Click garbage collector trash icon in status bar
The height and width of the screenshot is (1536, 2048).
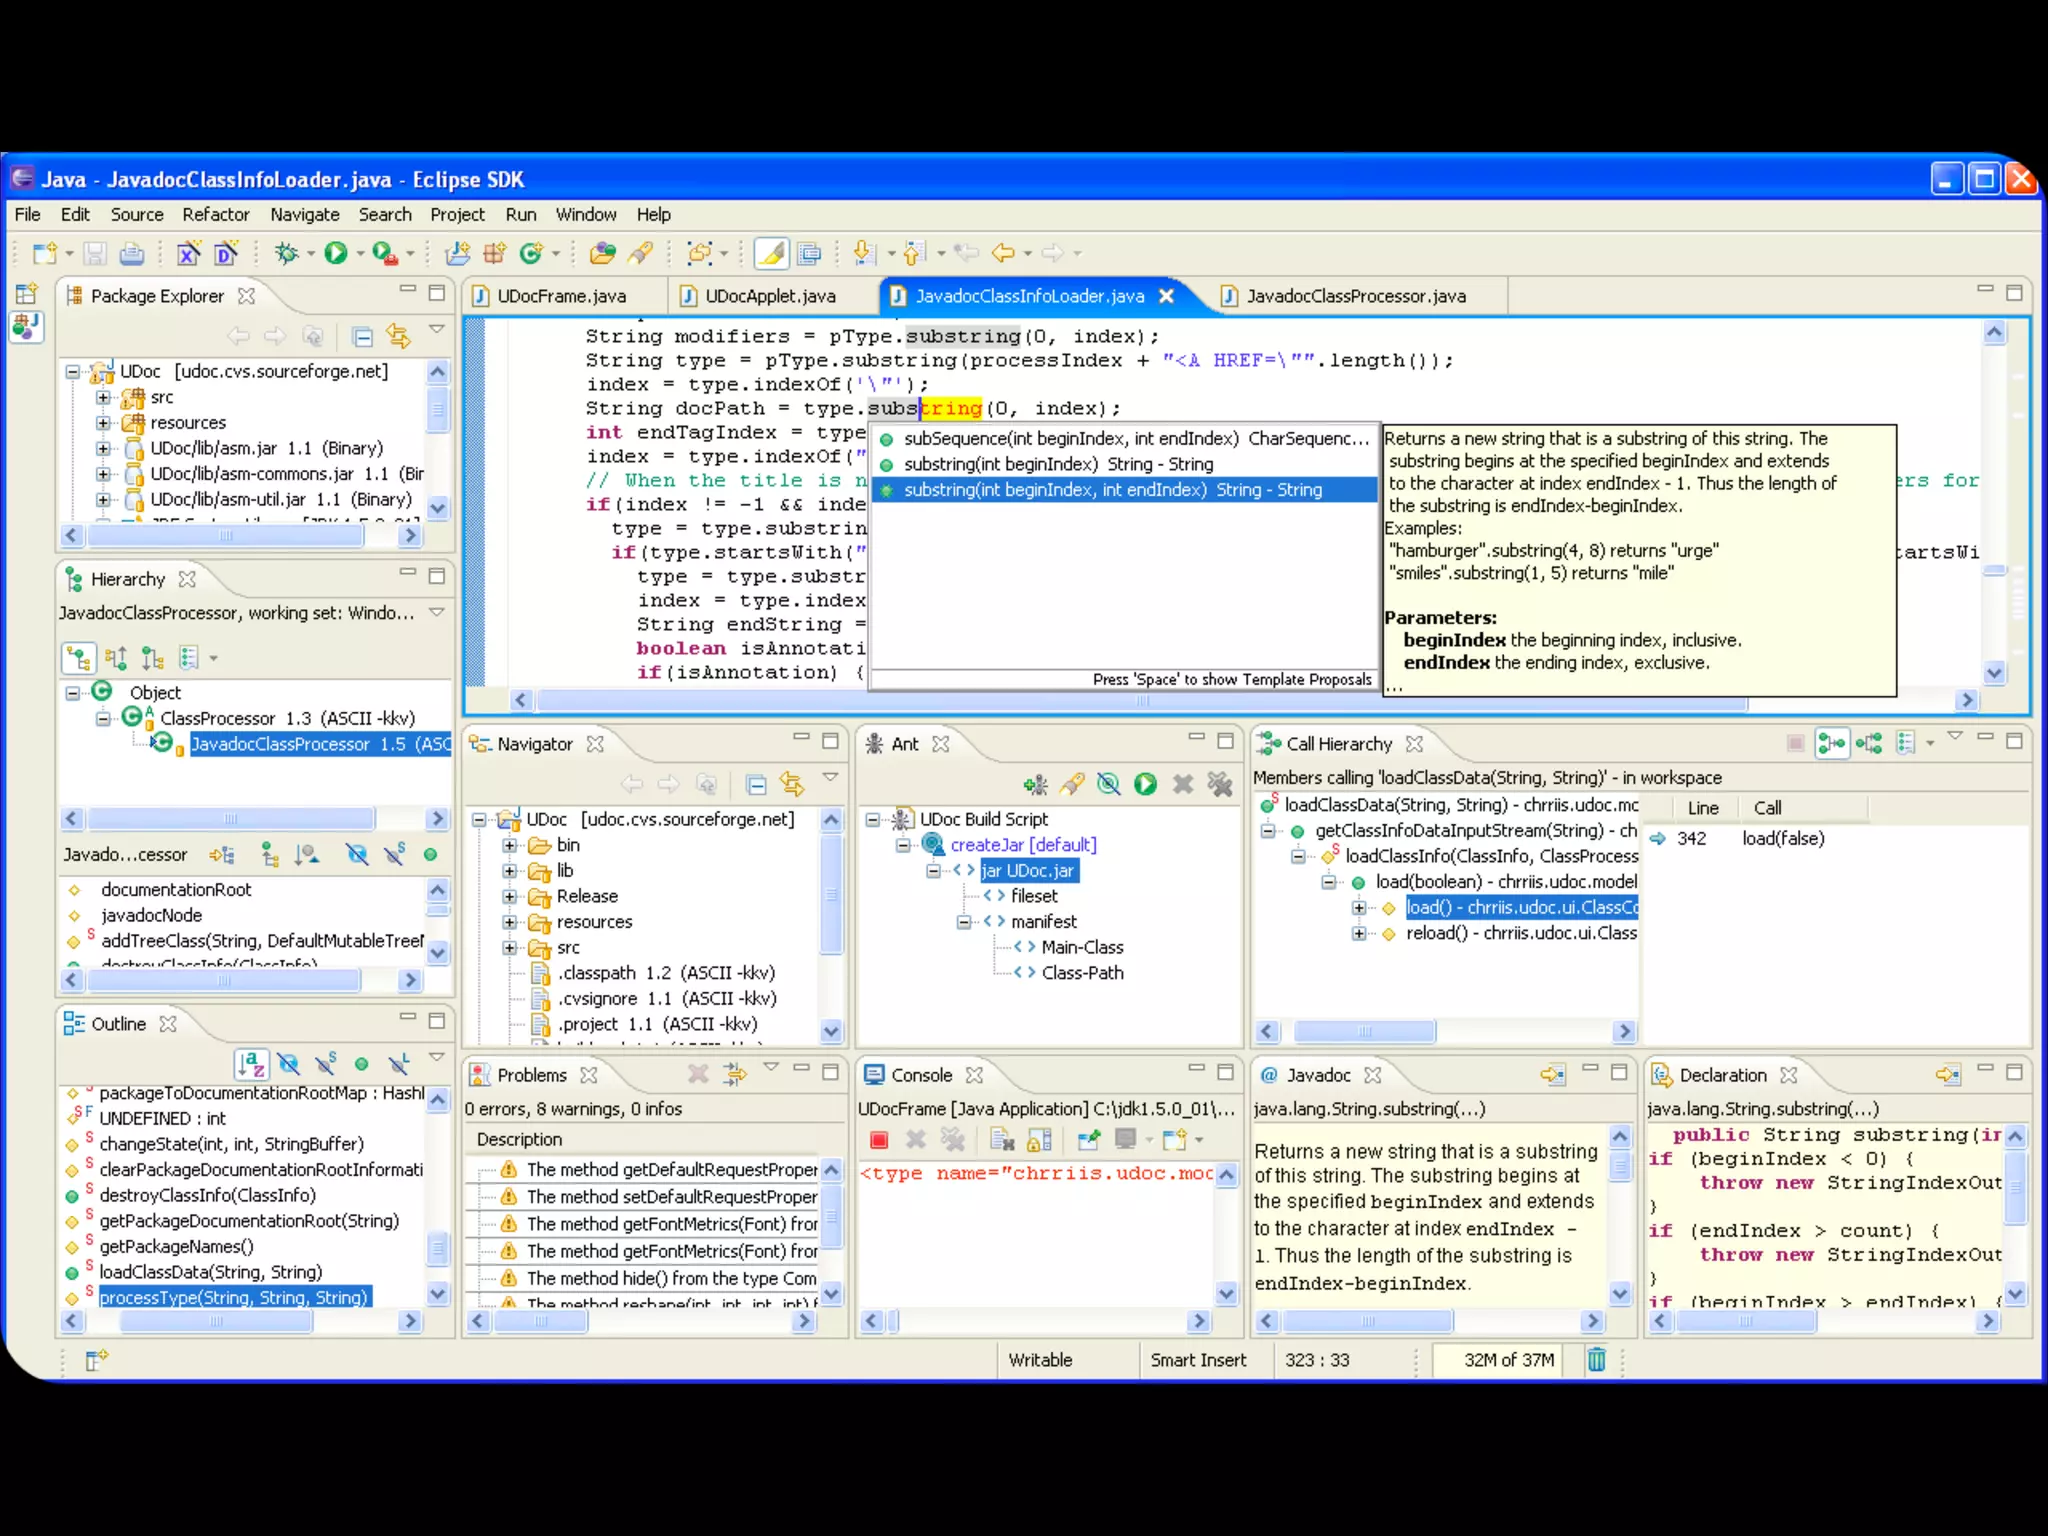(1596, 1359)
